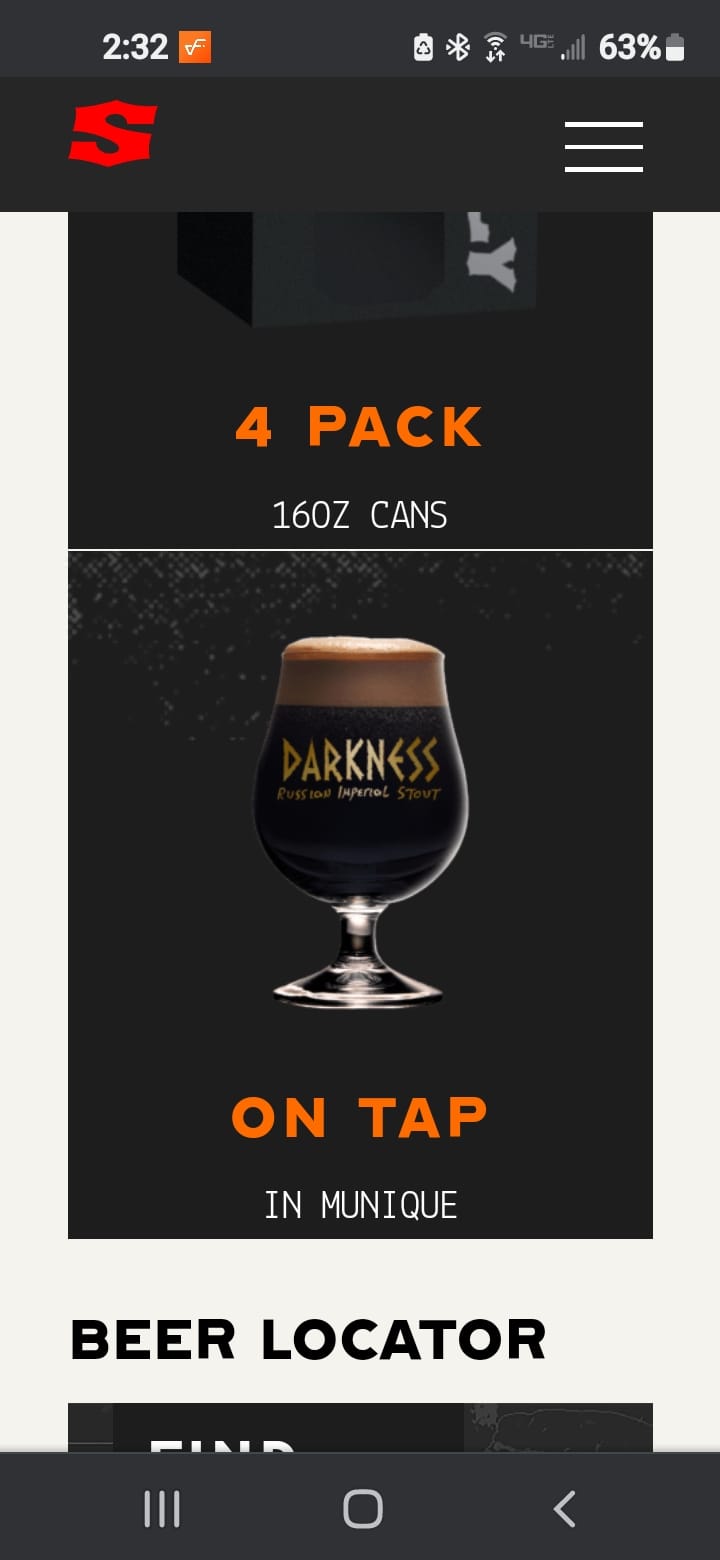The width and height of the screenshot is (720, 1560).
Task: Tap the red Surly S logo
Action: coord(113,132)
